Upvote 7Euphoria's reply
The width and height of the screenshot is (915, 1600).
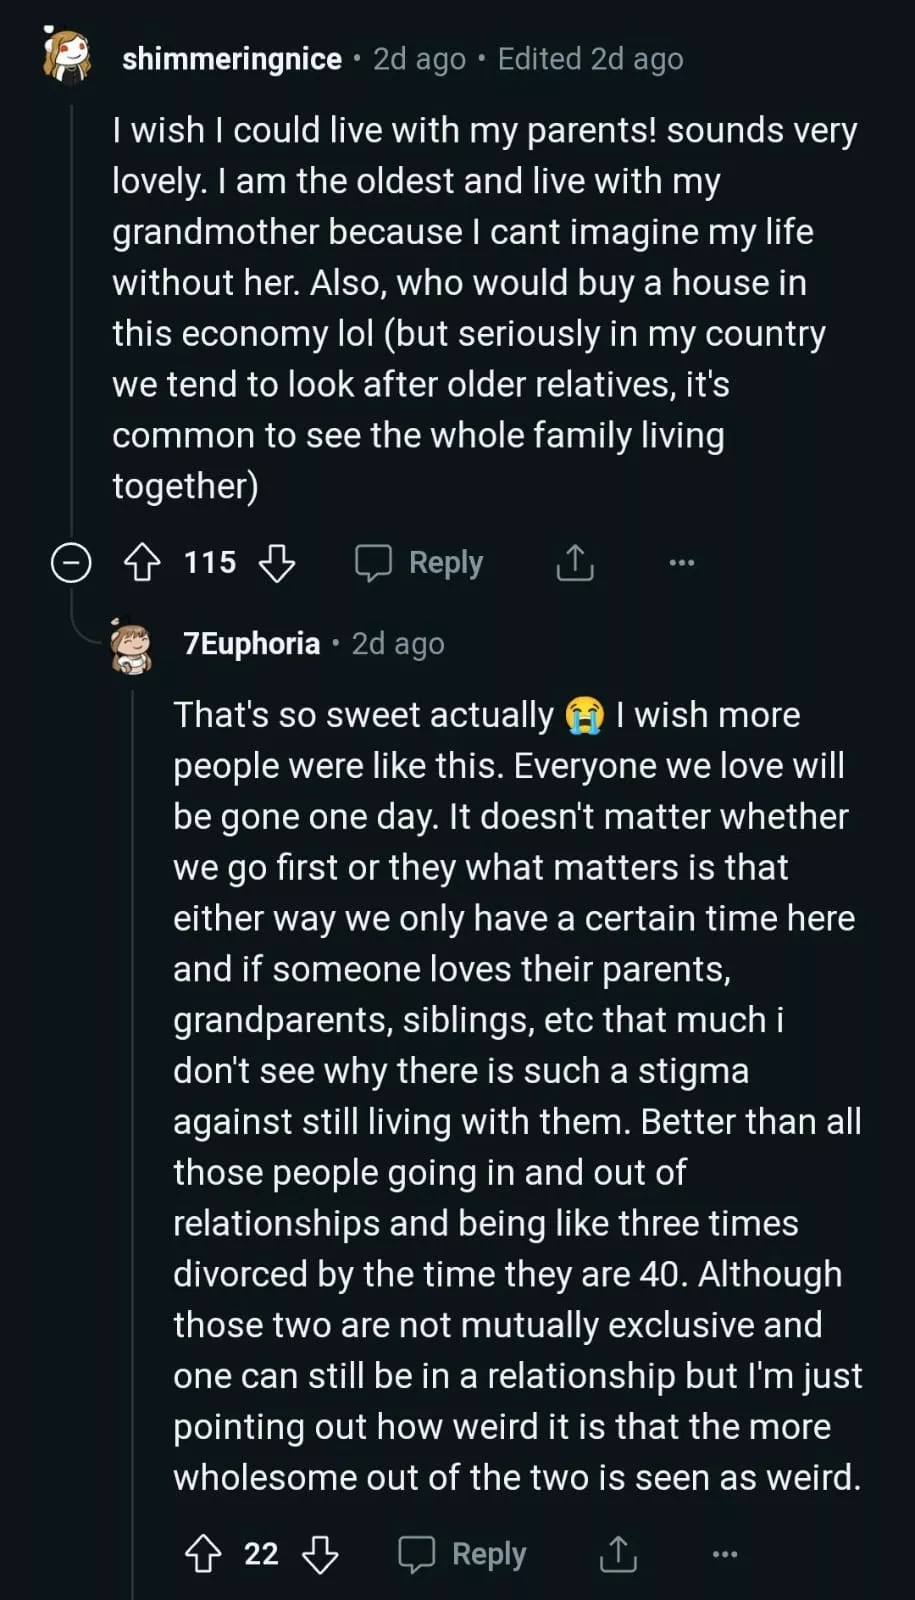[x=204, y=1554]
